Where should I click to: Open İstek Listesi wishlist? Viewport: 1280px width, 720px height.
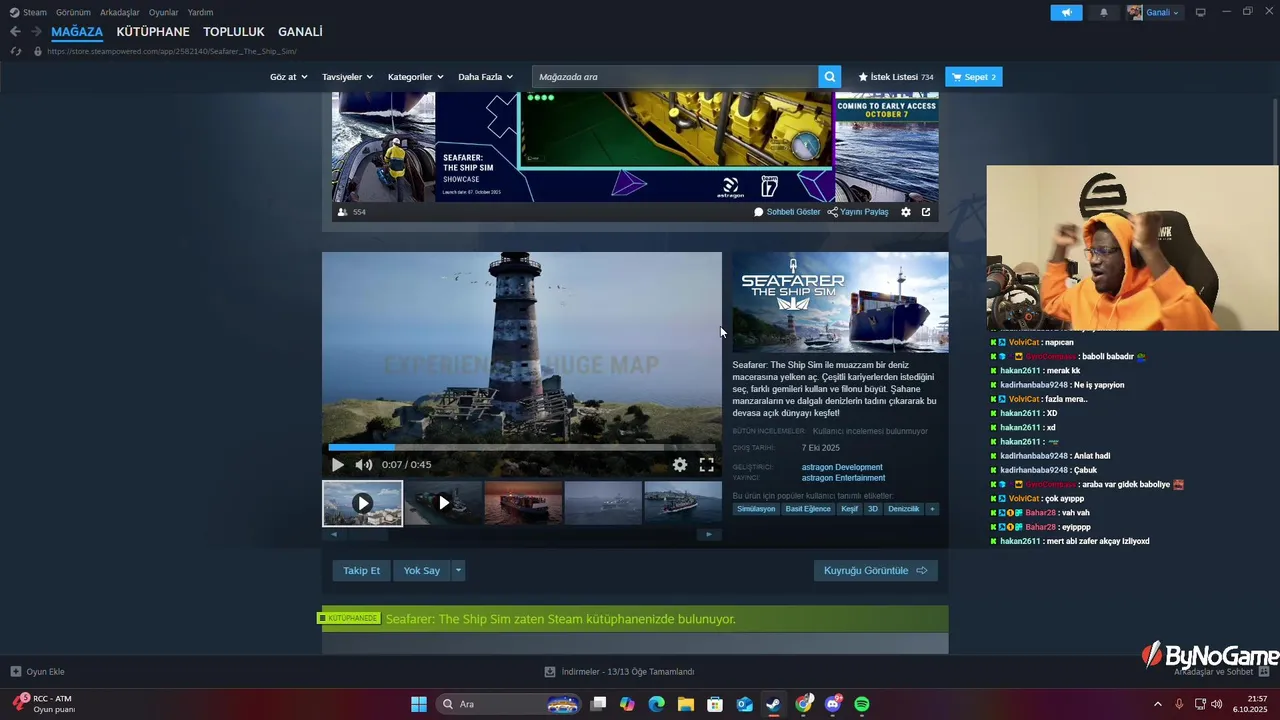coord(896,77)
